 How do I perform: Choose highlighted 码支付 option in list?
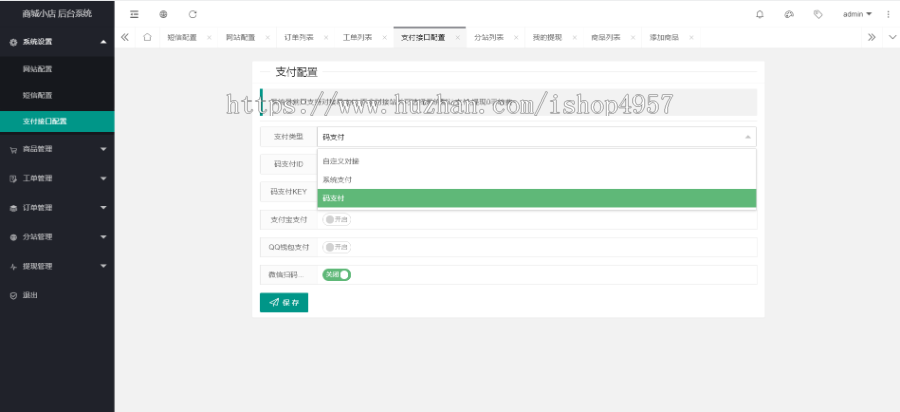coord(537,198)
